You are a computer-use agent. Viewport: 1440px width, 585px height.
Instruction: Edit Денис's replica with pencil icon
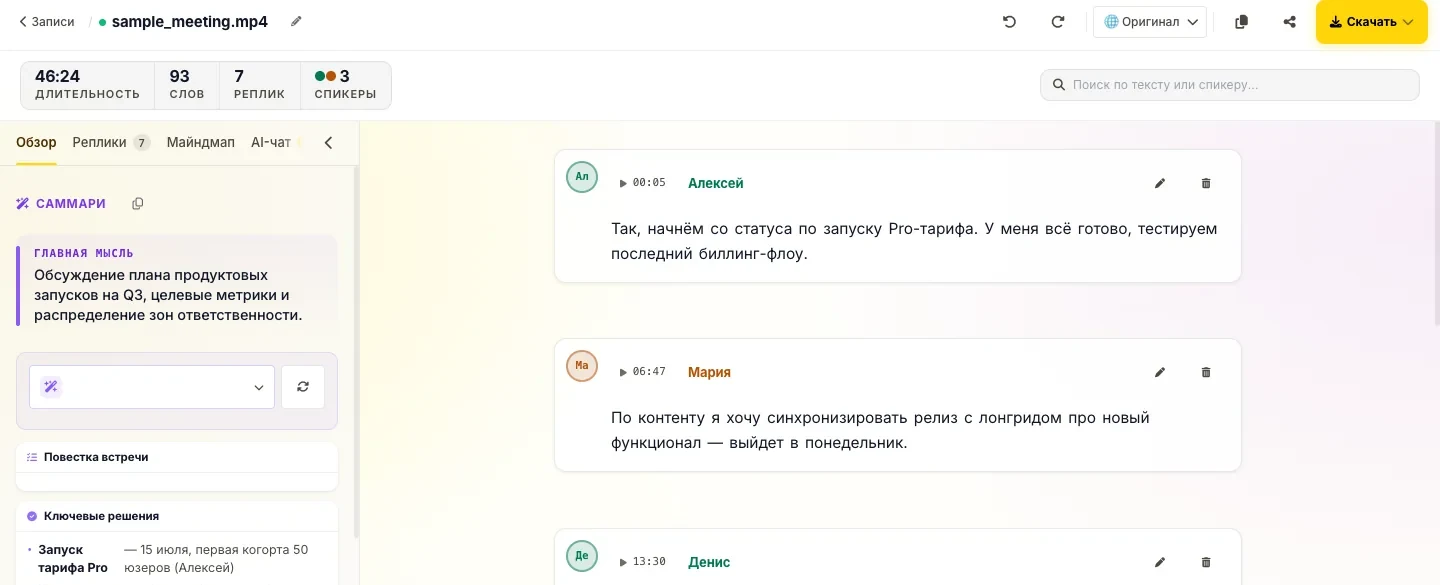[x=1160, y=562]
